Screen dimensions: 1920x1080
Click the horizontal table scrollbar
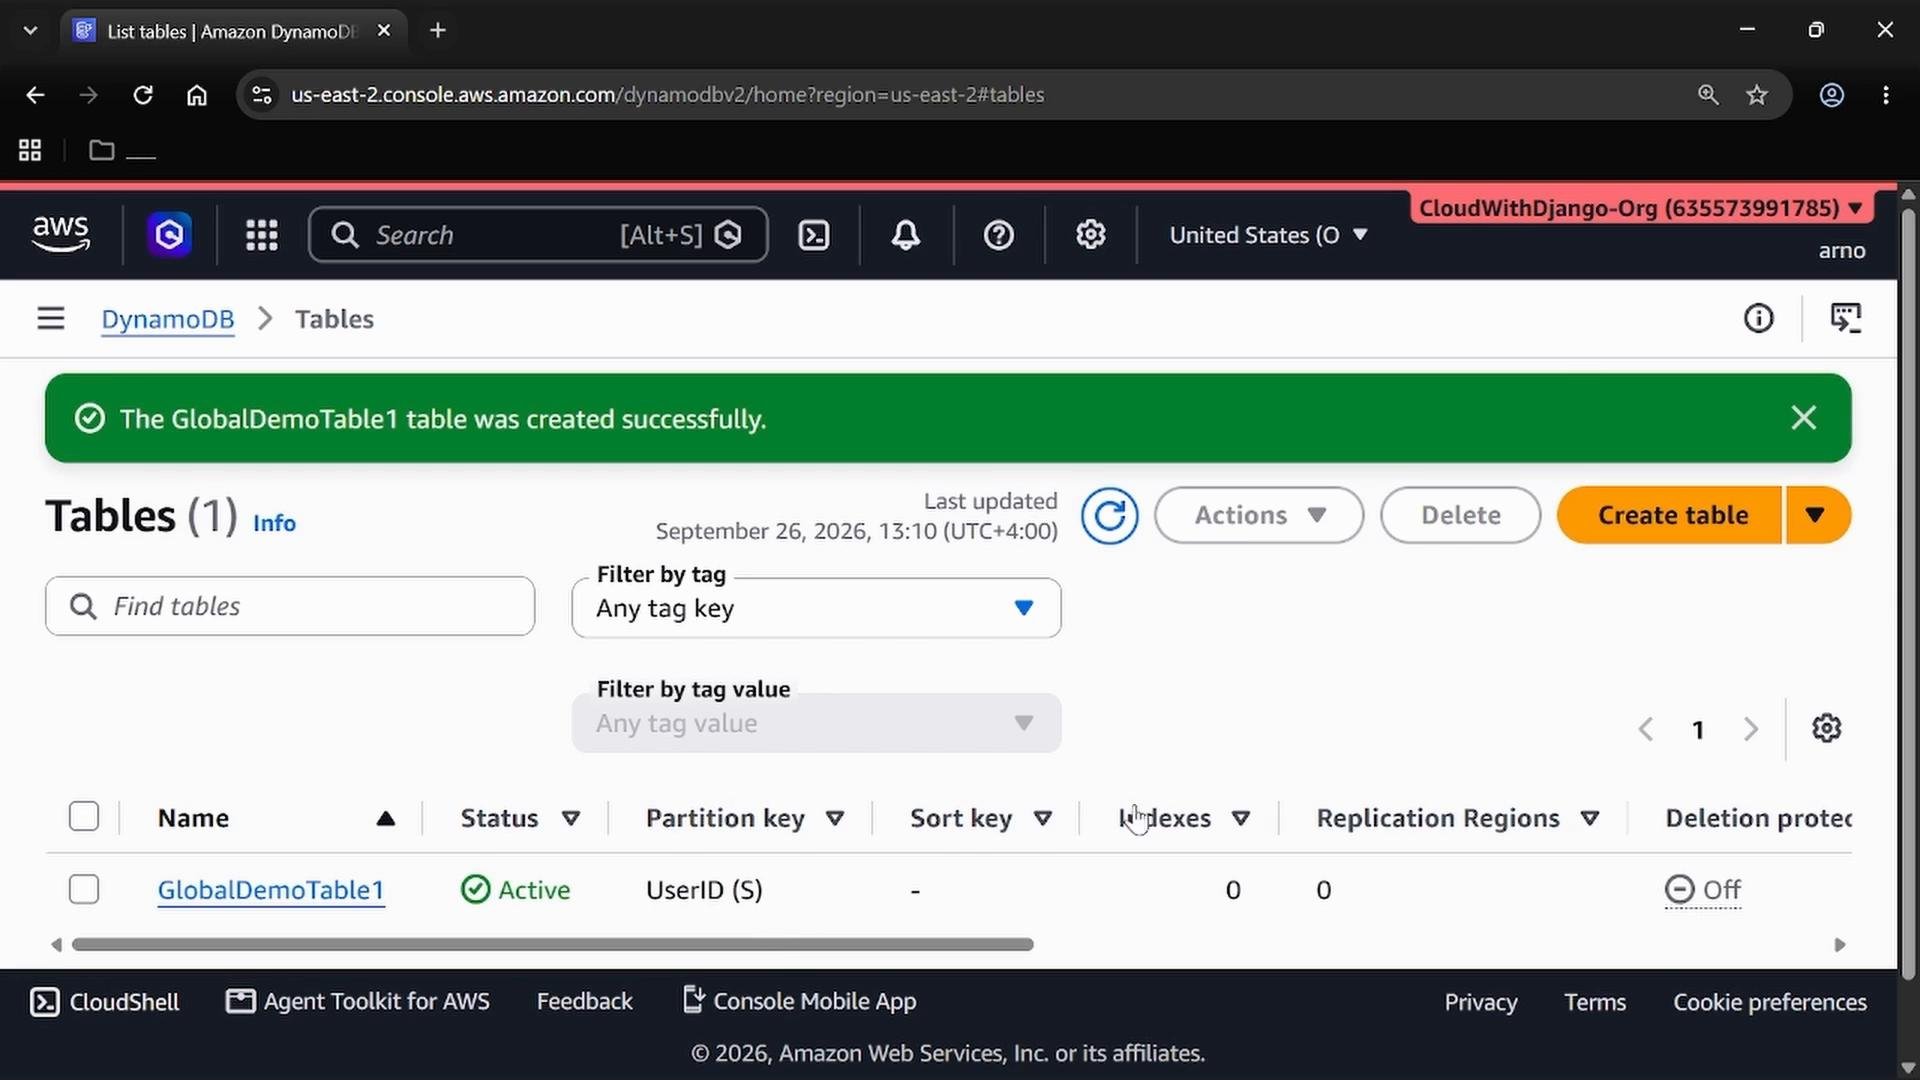pos(552,945)
